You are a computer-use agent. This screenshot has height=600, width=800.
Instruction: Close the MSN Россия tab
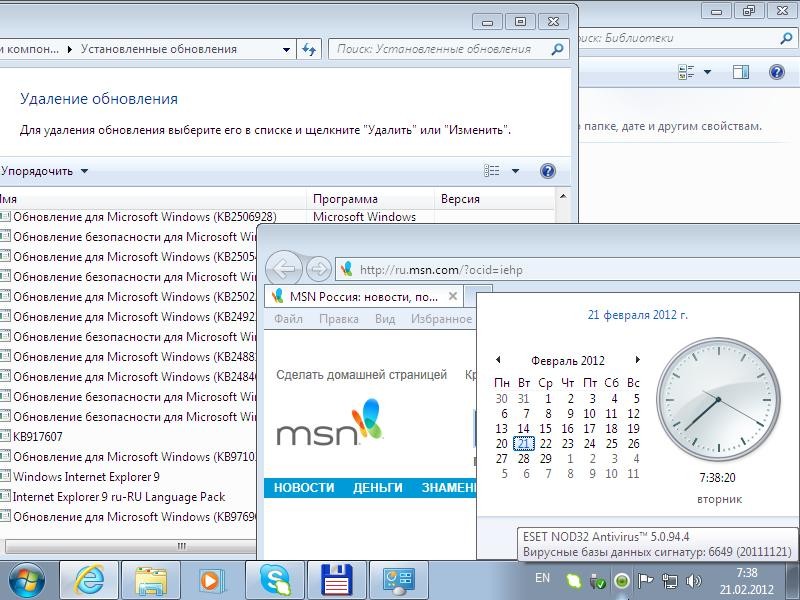(453, 296)
